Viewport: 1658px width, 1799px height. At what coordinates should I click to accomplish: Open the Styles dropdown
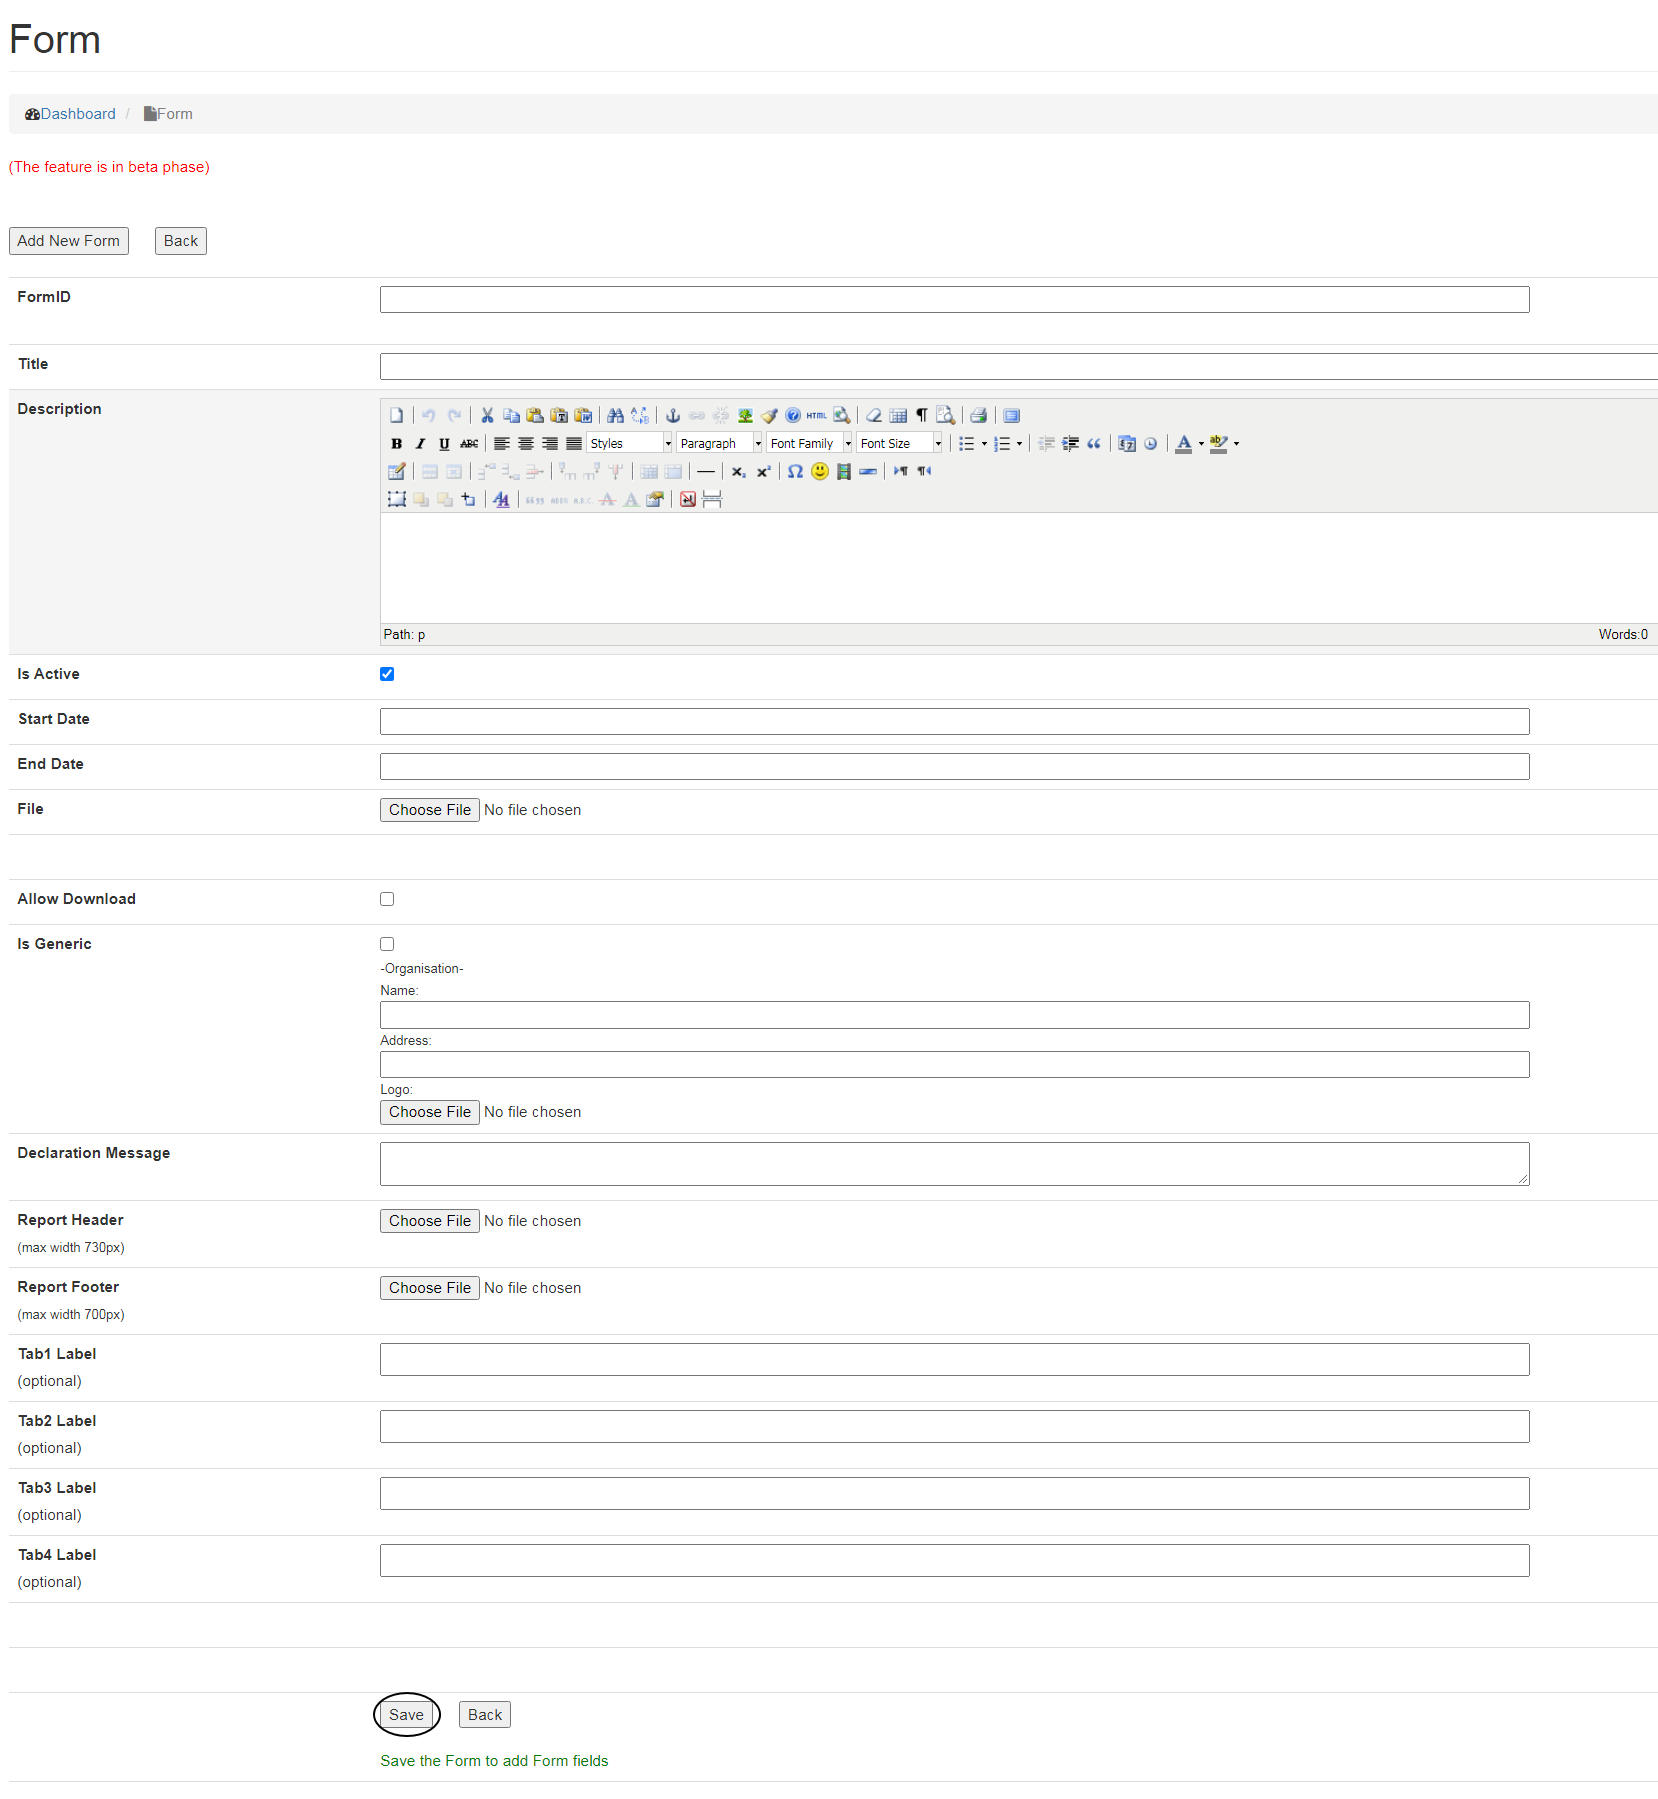click(x=629, y=444)
